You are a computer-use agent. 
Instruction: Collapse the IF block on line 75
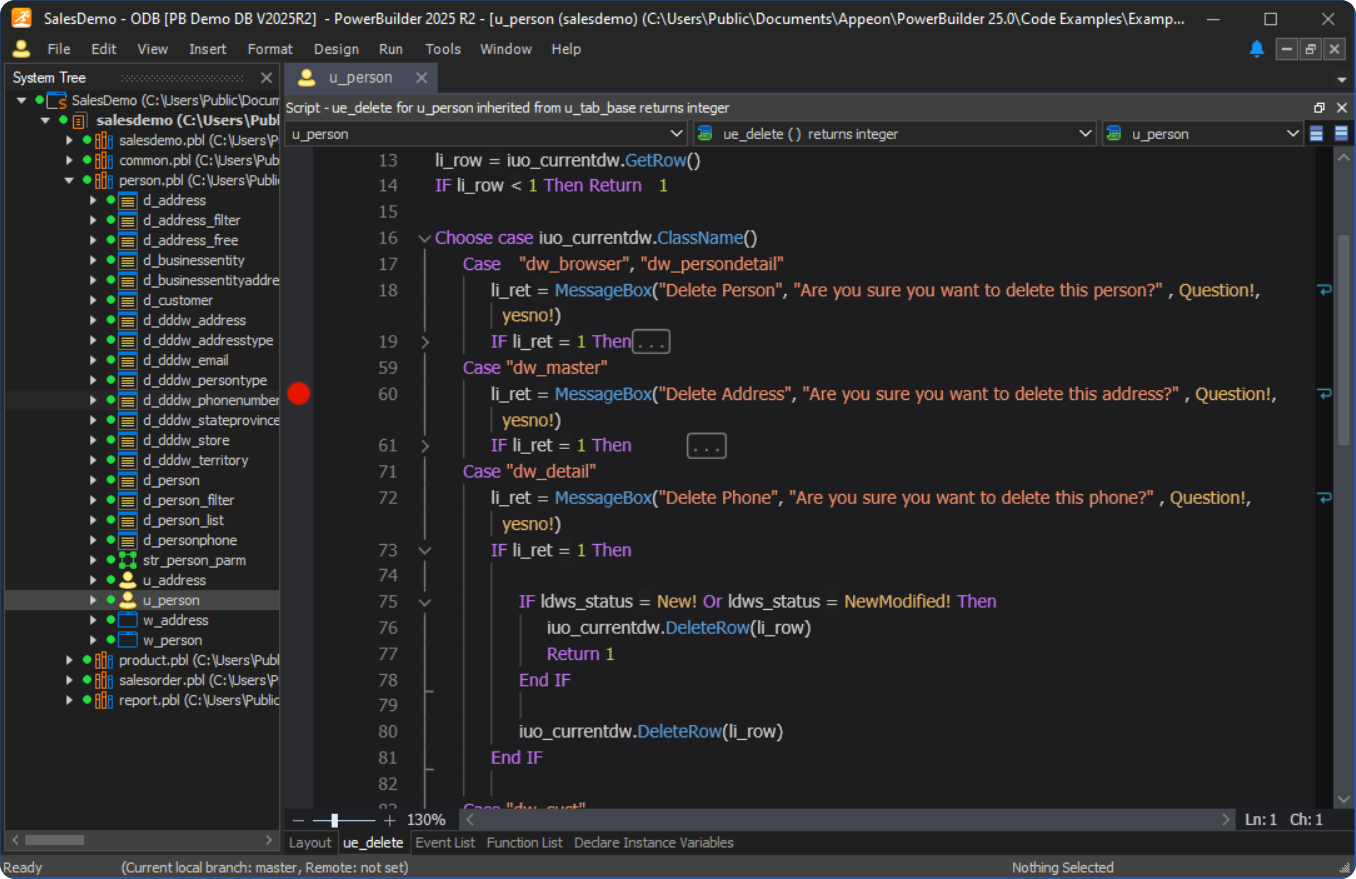point(424,602)
